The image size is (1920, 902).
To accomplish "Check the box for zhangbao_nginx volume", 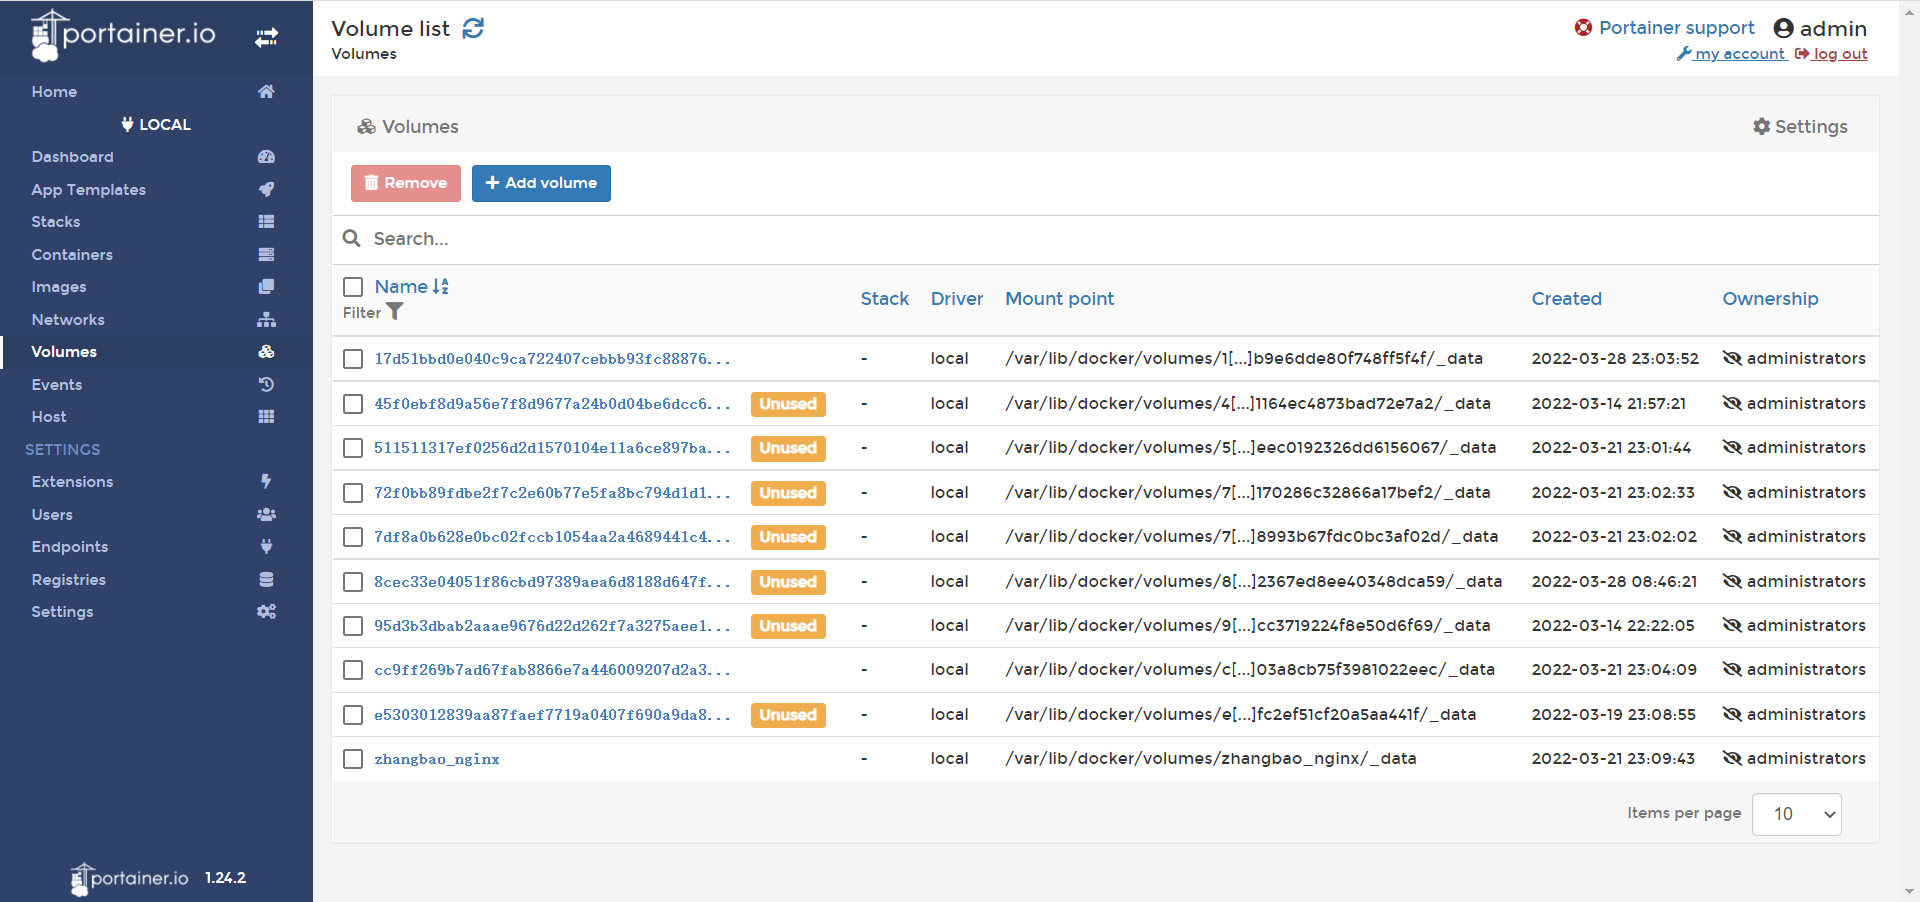I will pos(353,759).
